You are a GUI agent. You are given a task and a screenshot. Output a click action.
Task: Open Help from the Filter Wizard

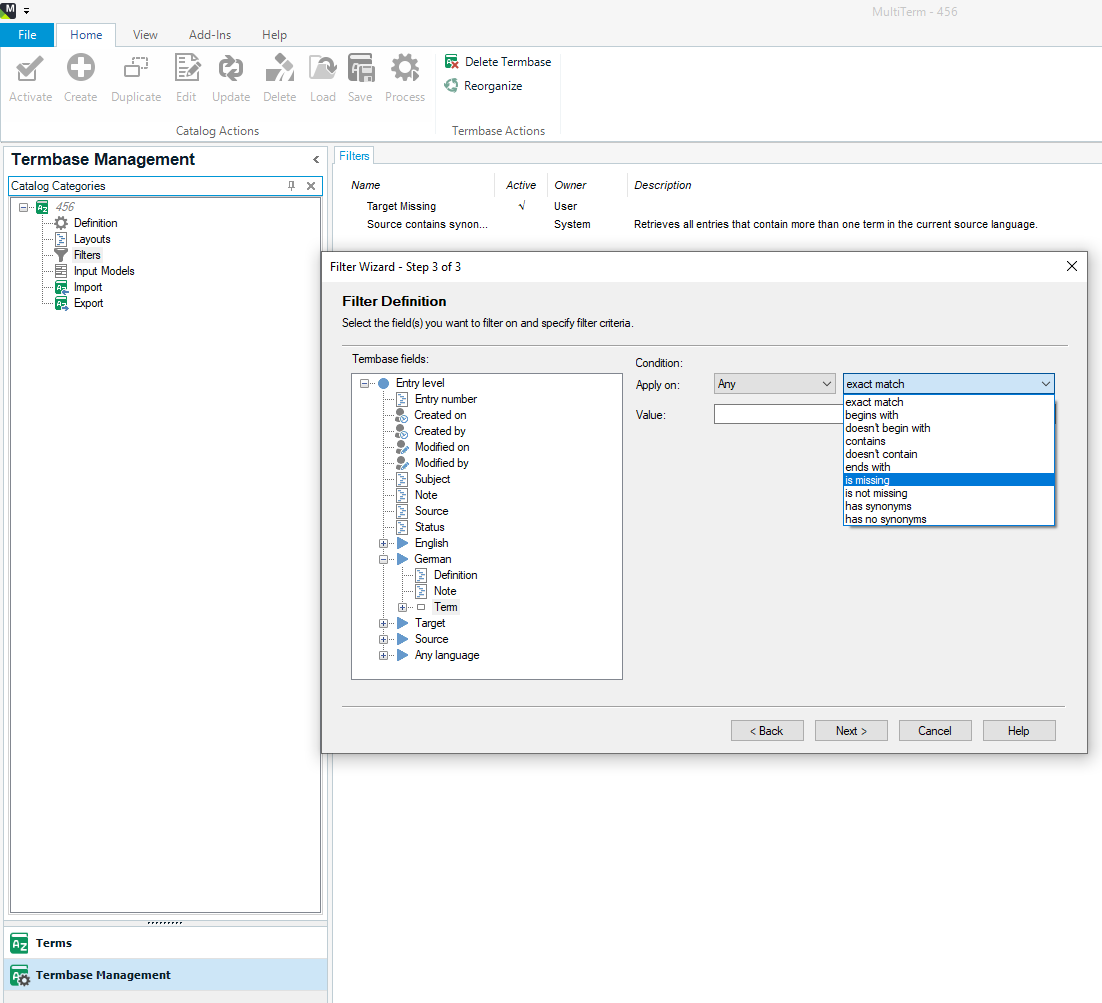click(x=1018, y=730)
